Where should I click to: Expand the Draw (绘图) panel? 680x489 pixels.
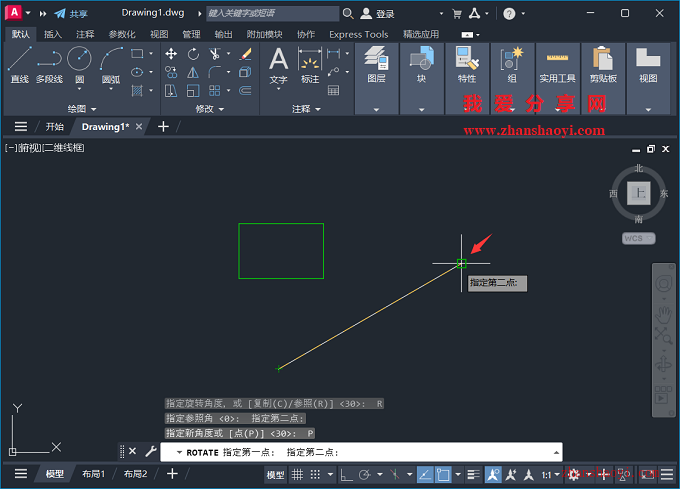82,109
